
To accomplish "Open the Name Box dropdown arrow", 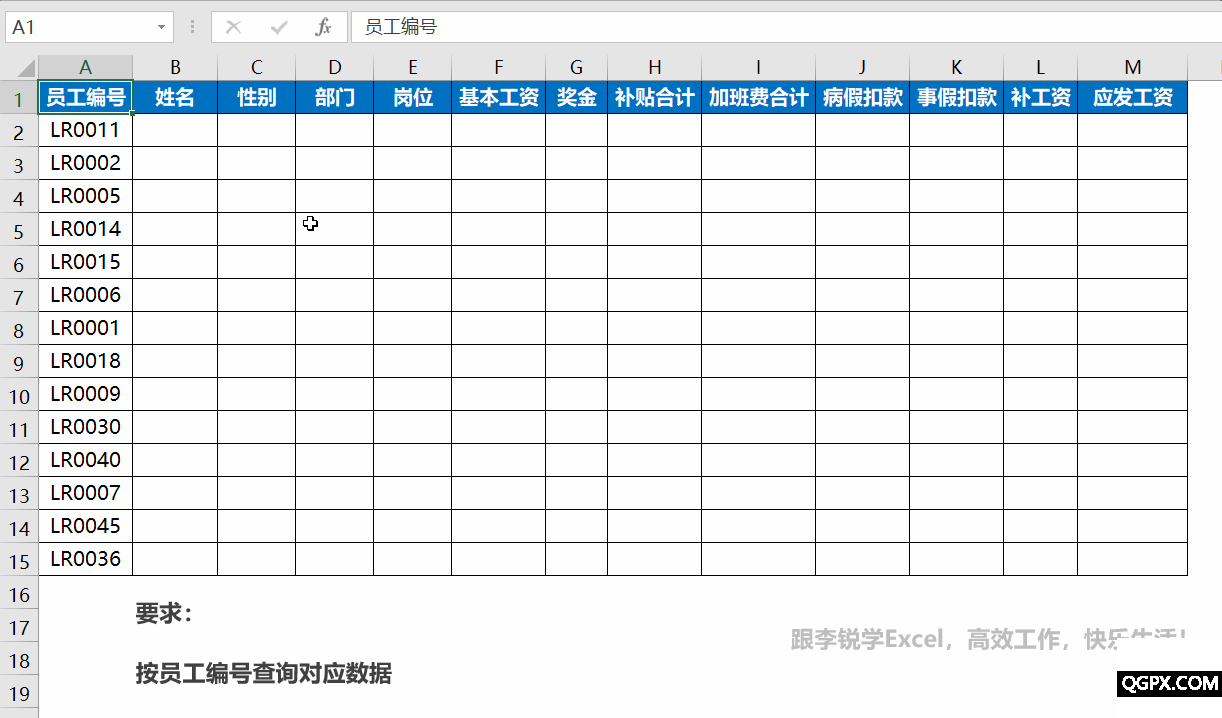I will [162, 27].
